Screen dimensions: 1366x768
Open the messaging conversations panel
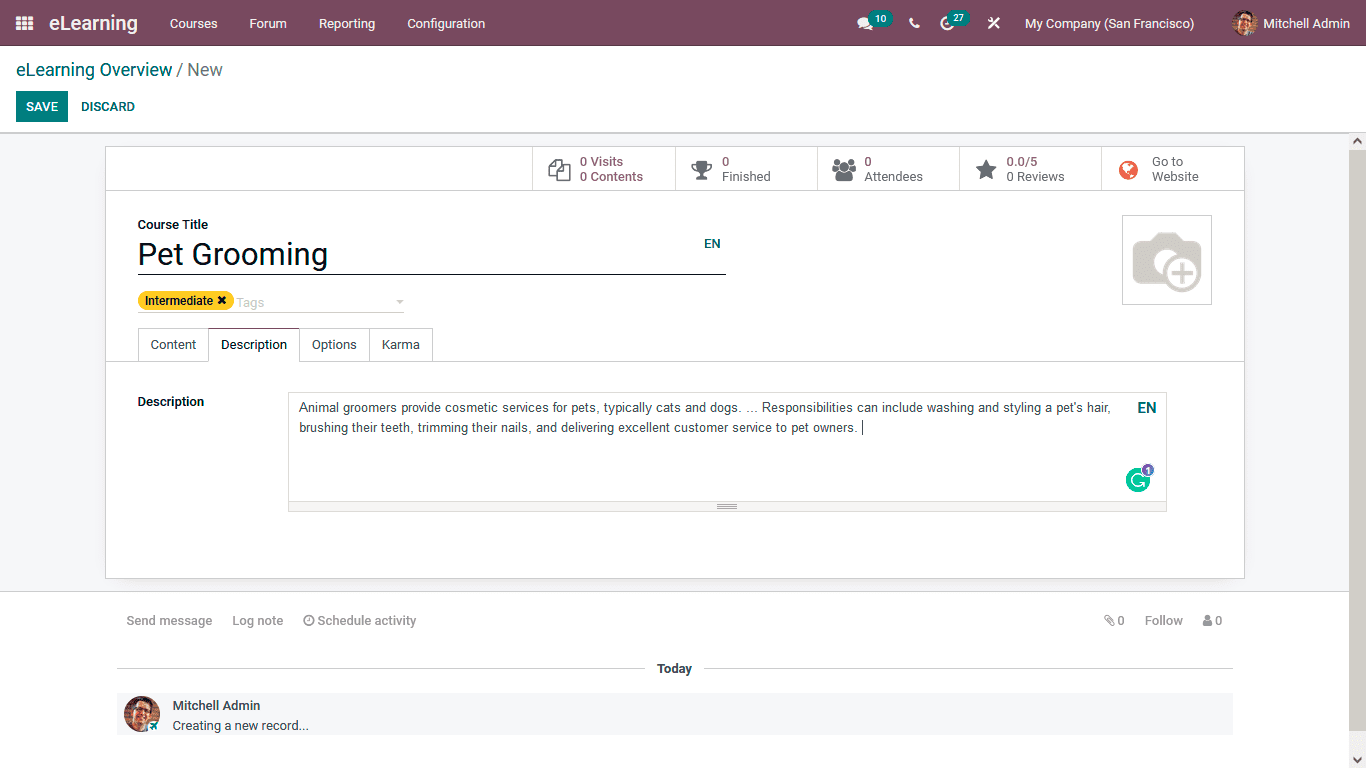(866, 22)
